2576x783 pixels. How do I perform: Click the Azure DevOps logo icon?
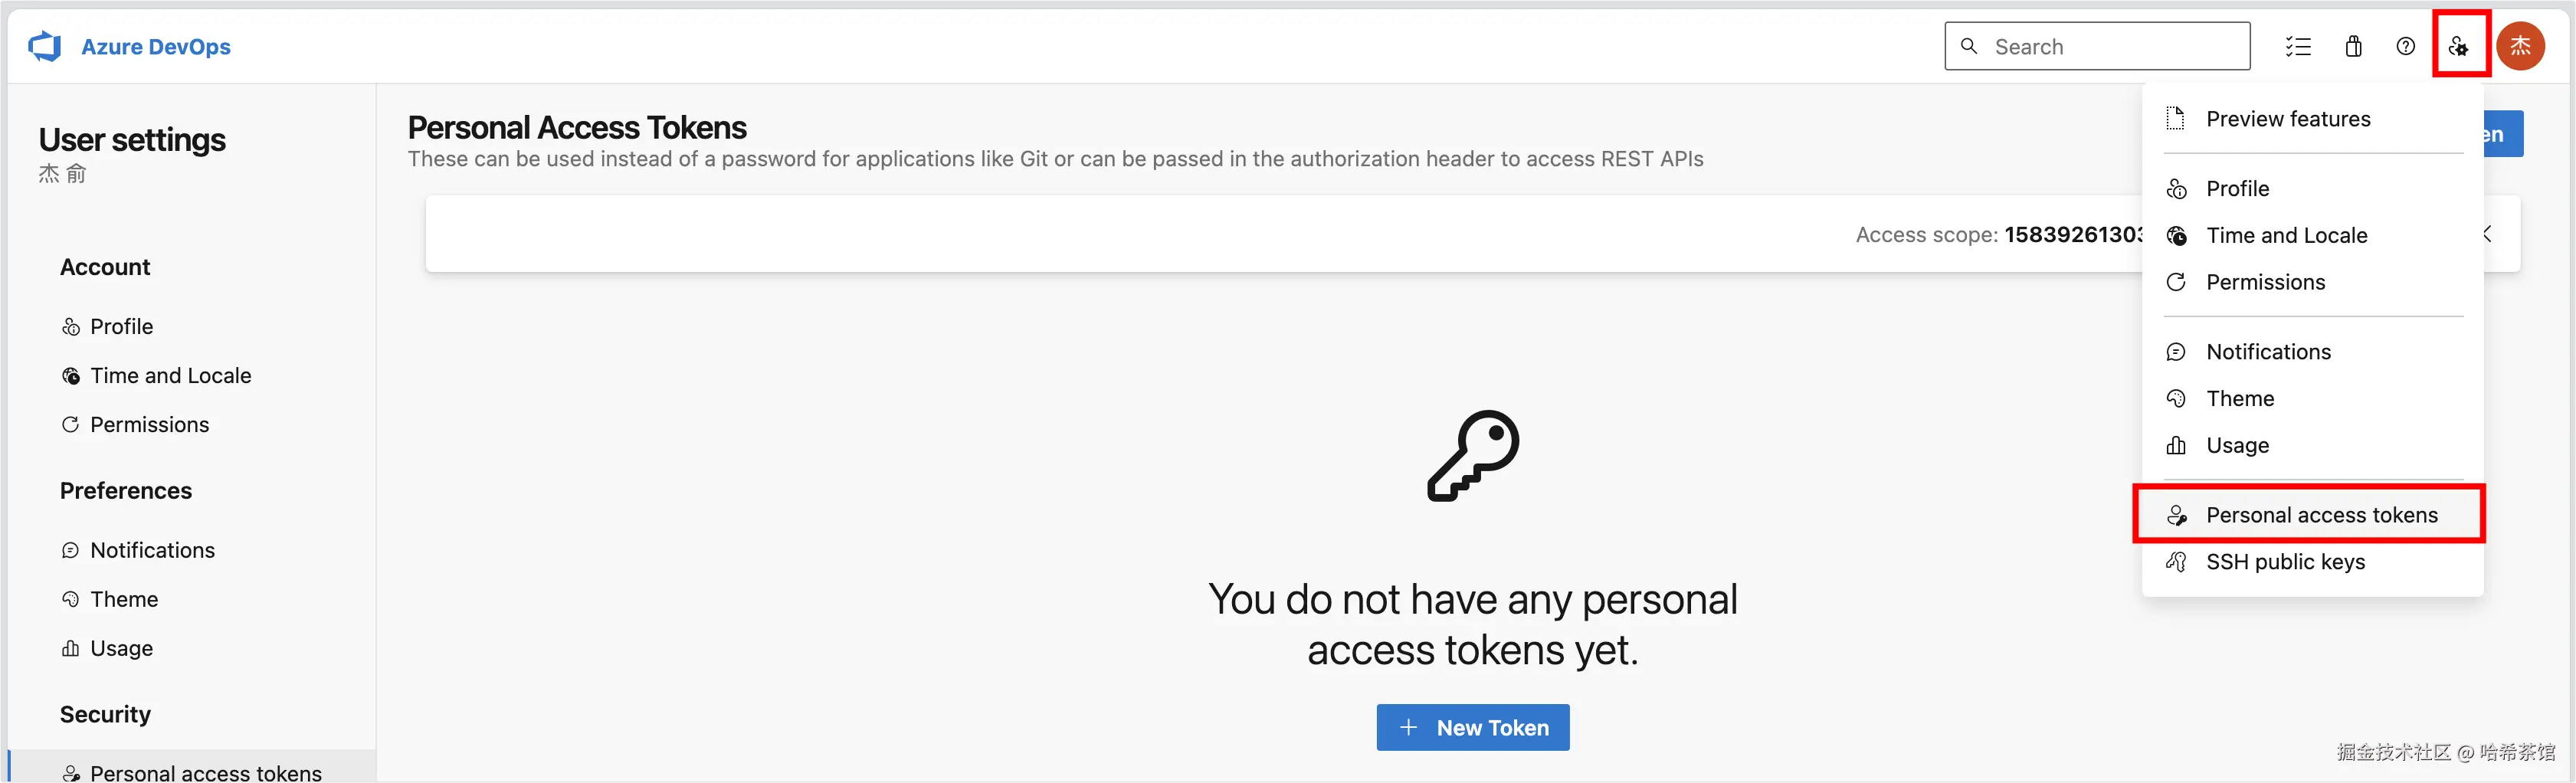(x=45, y=46)
